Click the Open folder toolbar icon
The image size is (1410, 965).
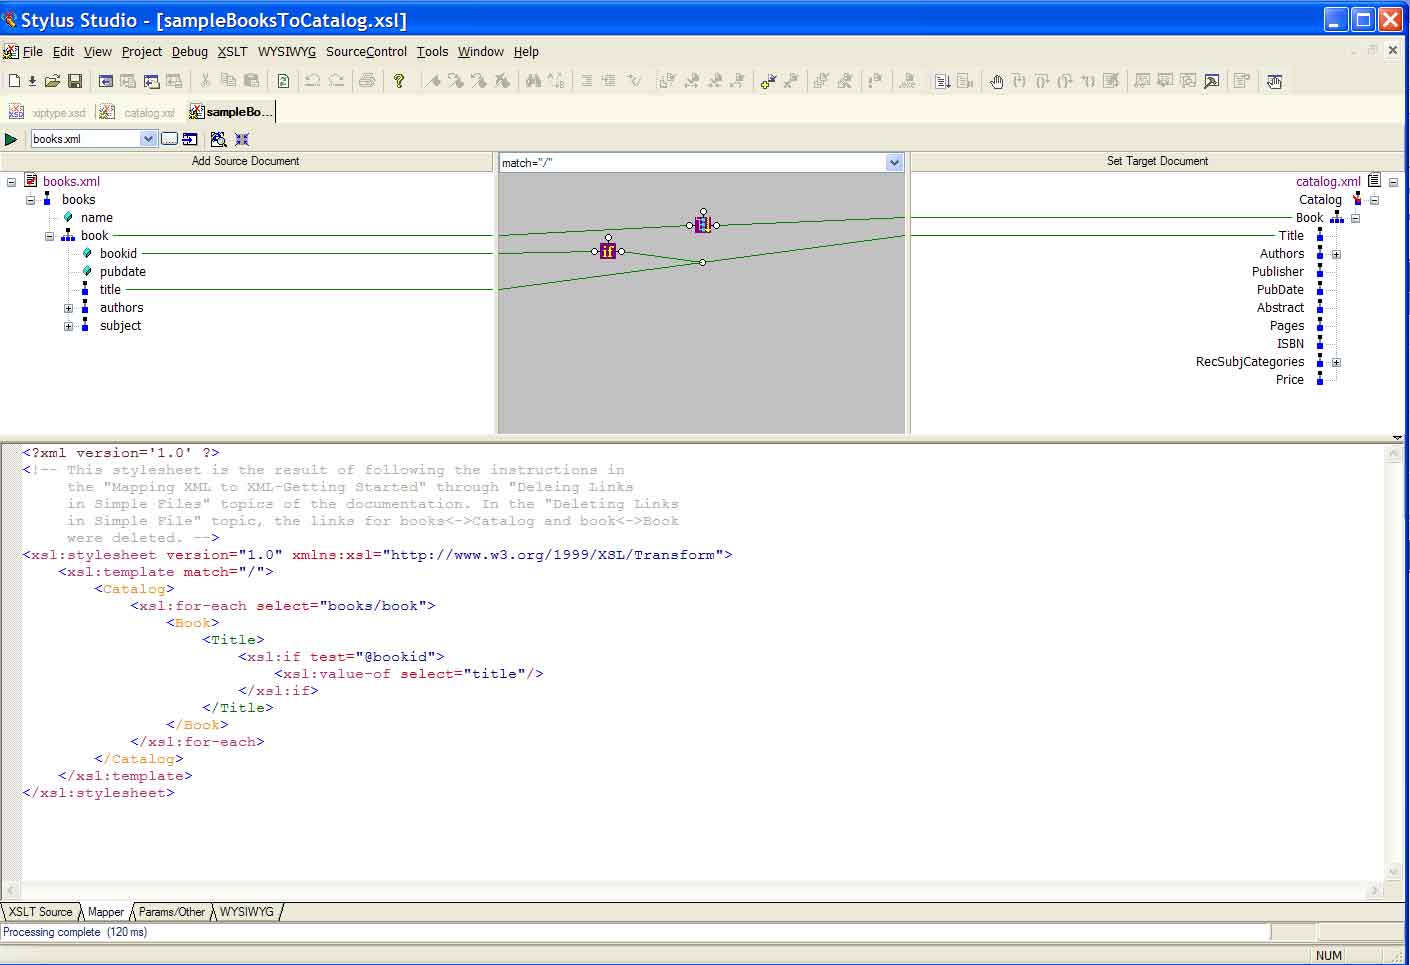pyautogui.click(x=52, y=81)
